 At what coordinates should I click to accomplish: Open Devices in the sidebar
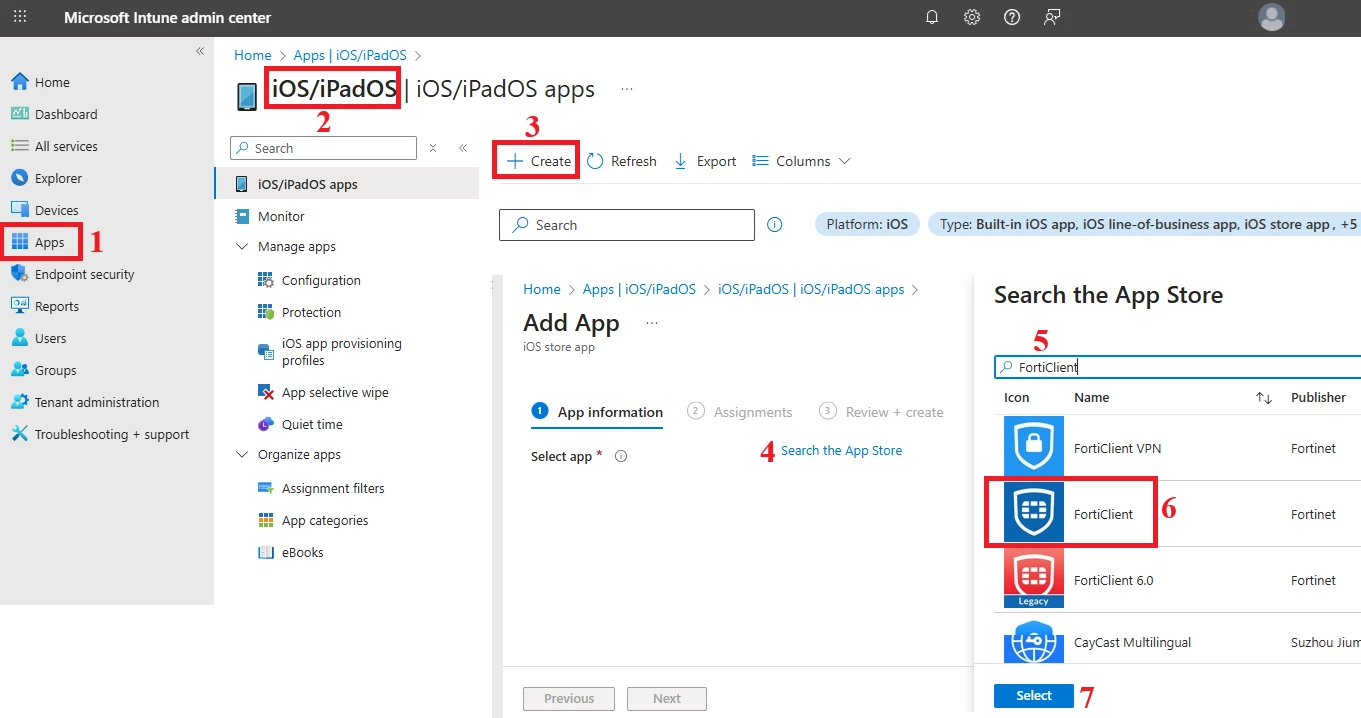(56, 210)
